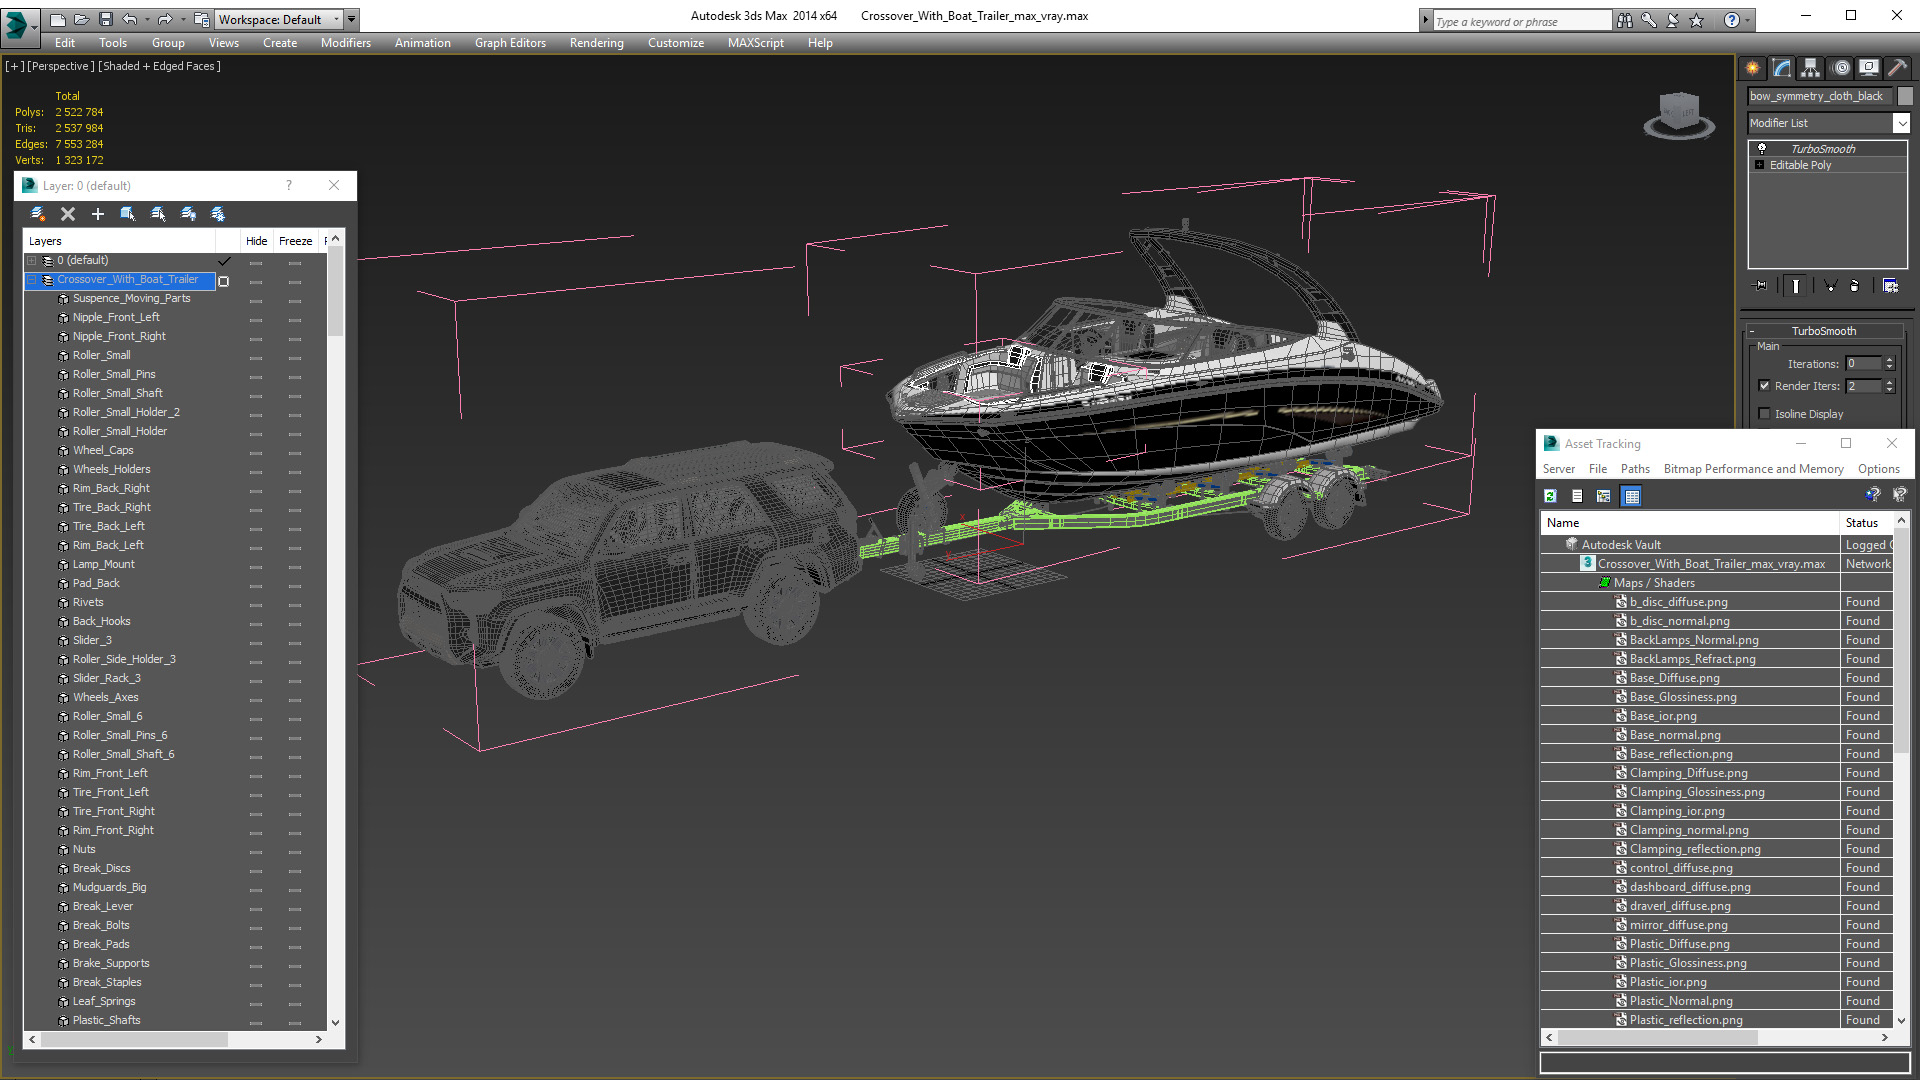Screen dimensions: 1920x1080
Task: Click Select Highlighted Objects icon in Layers
Action: point(128,214)
